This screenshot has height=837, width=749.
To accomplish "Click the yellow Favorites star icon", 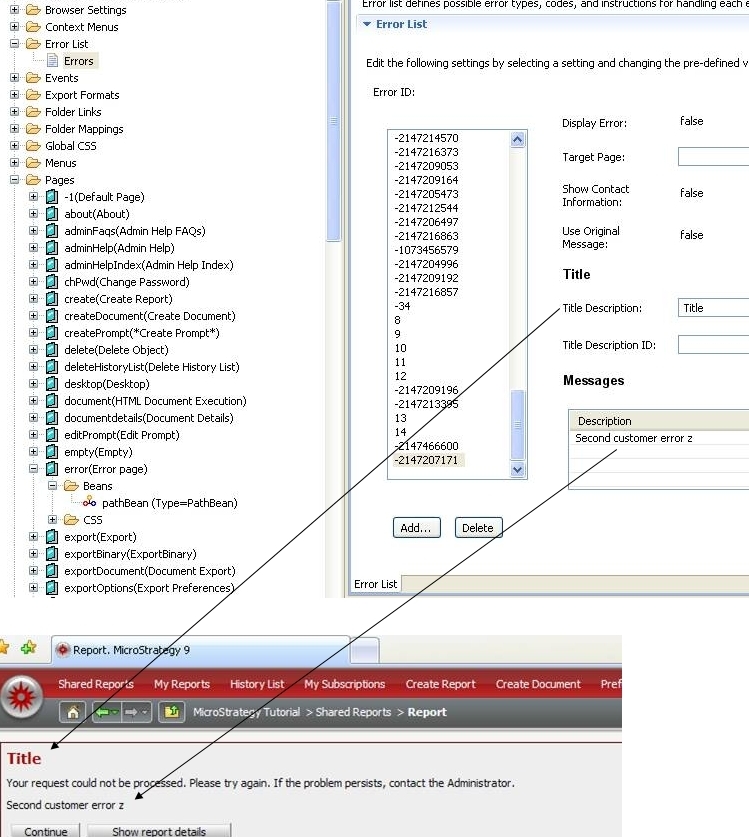I will tap(3, 648).
